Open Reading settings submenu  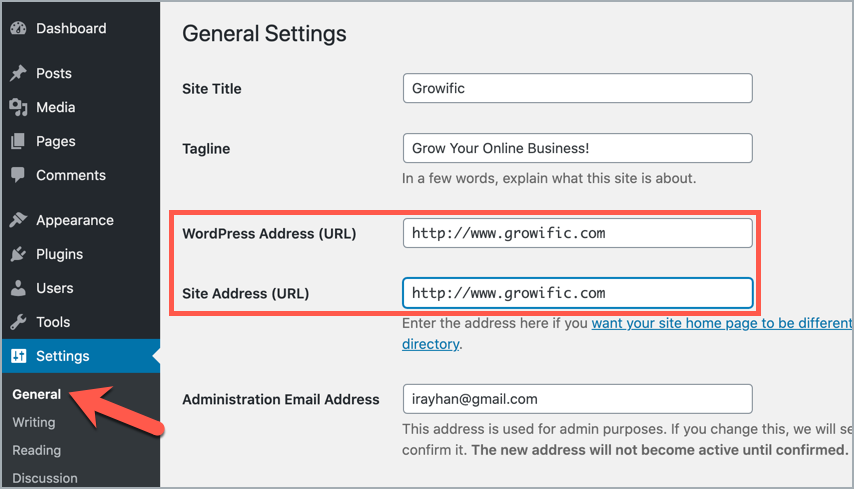click(x=36, y=450)
